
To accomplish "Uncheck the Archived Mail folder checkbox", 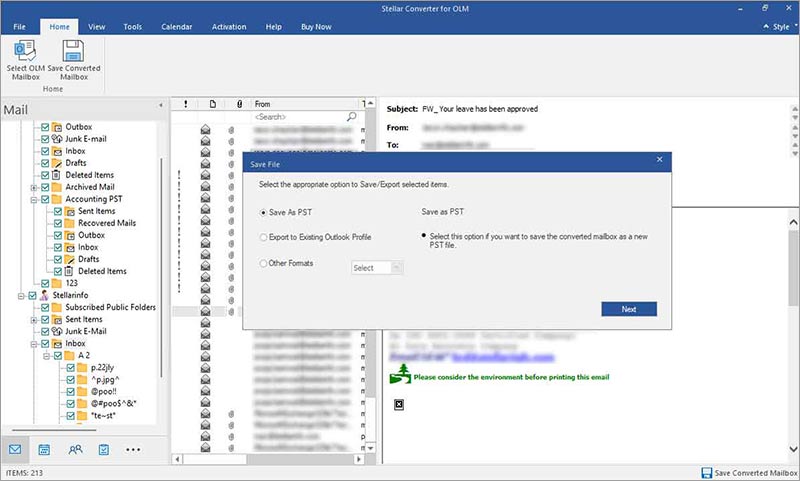I will point(45,187).
